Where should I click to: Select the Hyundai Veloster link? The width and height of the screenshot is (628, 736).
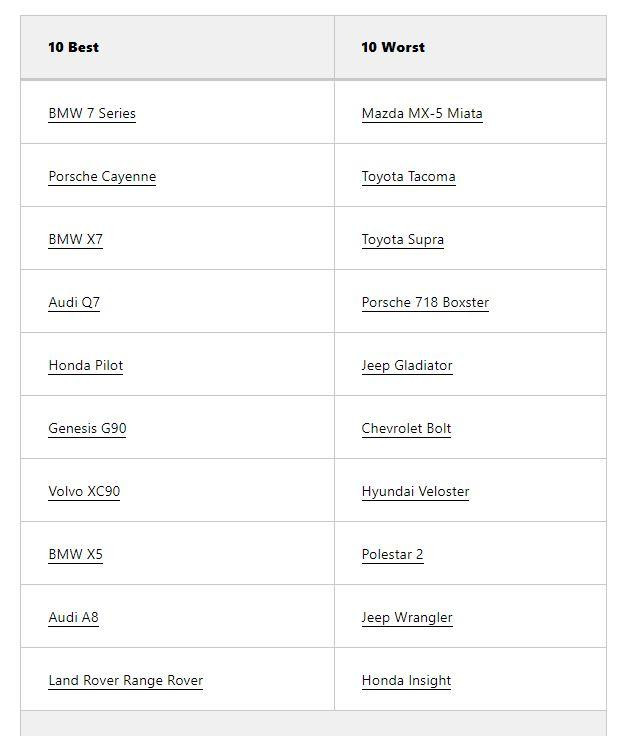415,491
